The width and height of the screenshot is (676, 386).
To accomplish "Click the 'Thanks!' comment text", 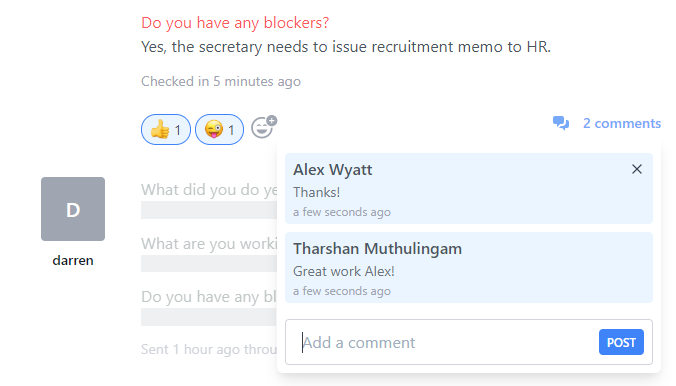I will click(x=316, y=192).
